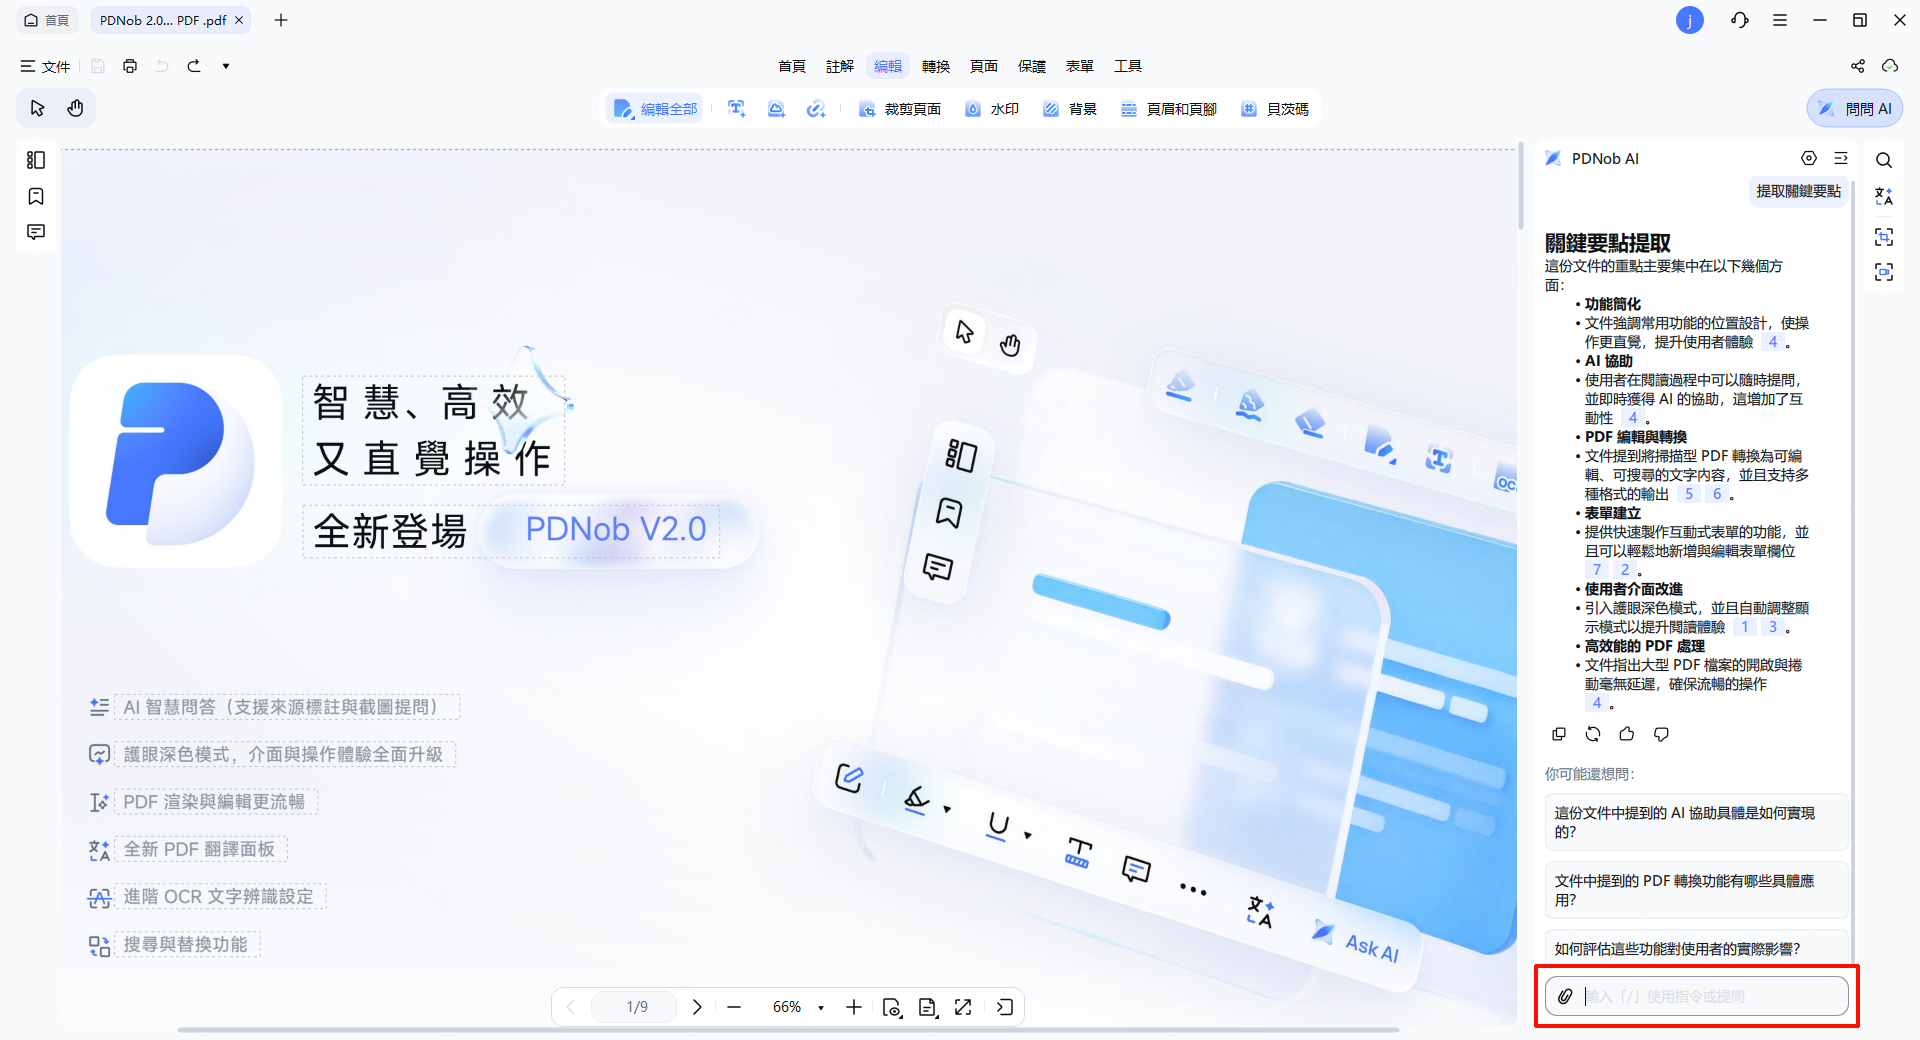Select the hand pan tool in toolbar
1920x1040 pixels.
click(x=75, y=108)
